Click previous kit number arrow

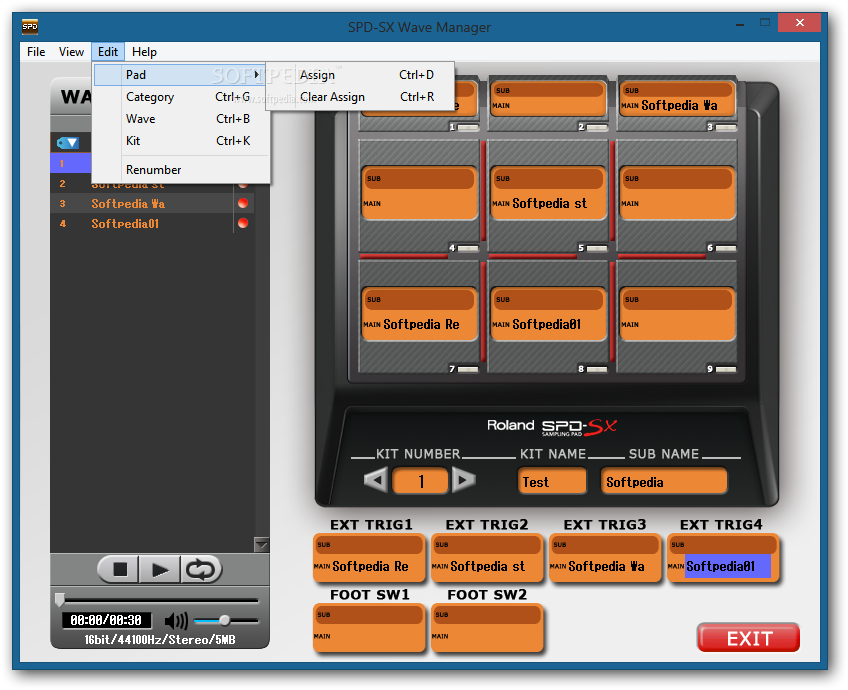coord(375,480)
